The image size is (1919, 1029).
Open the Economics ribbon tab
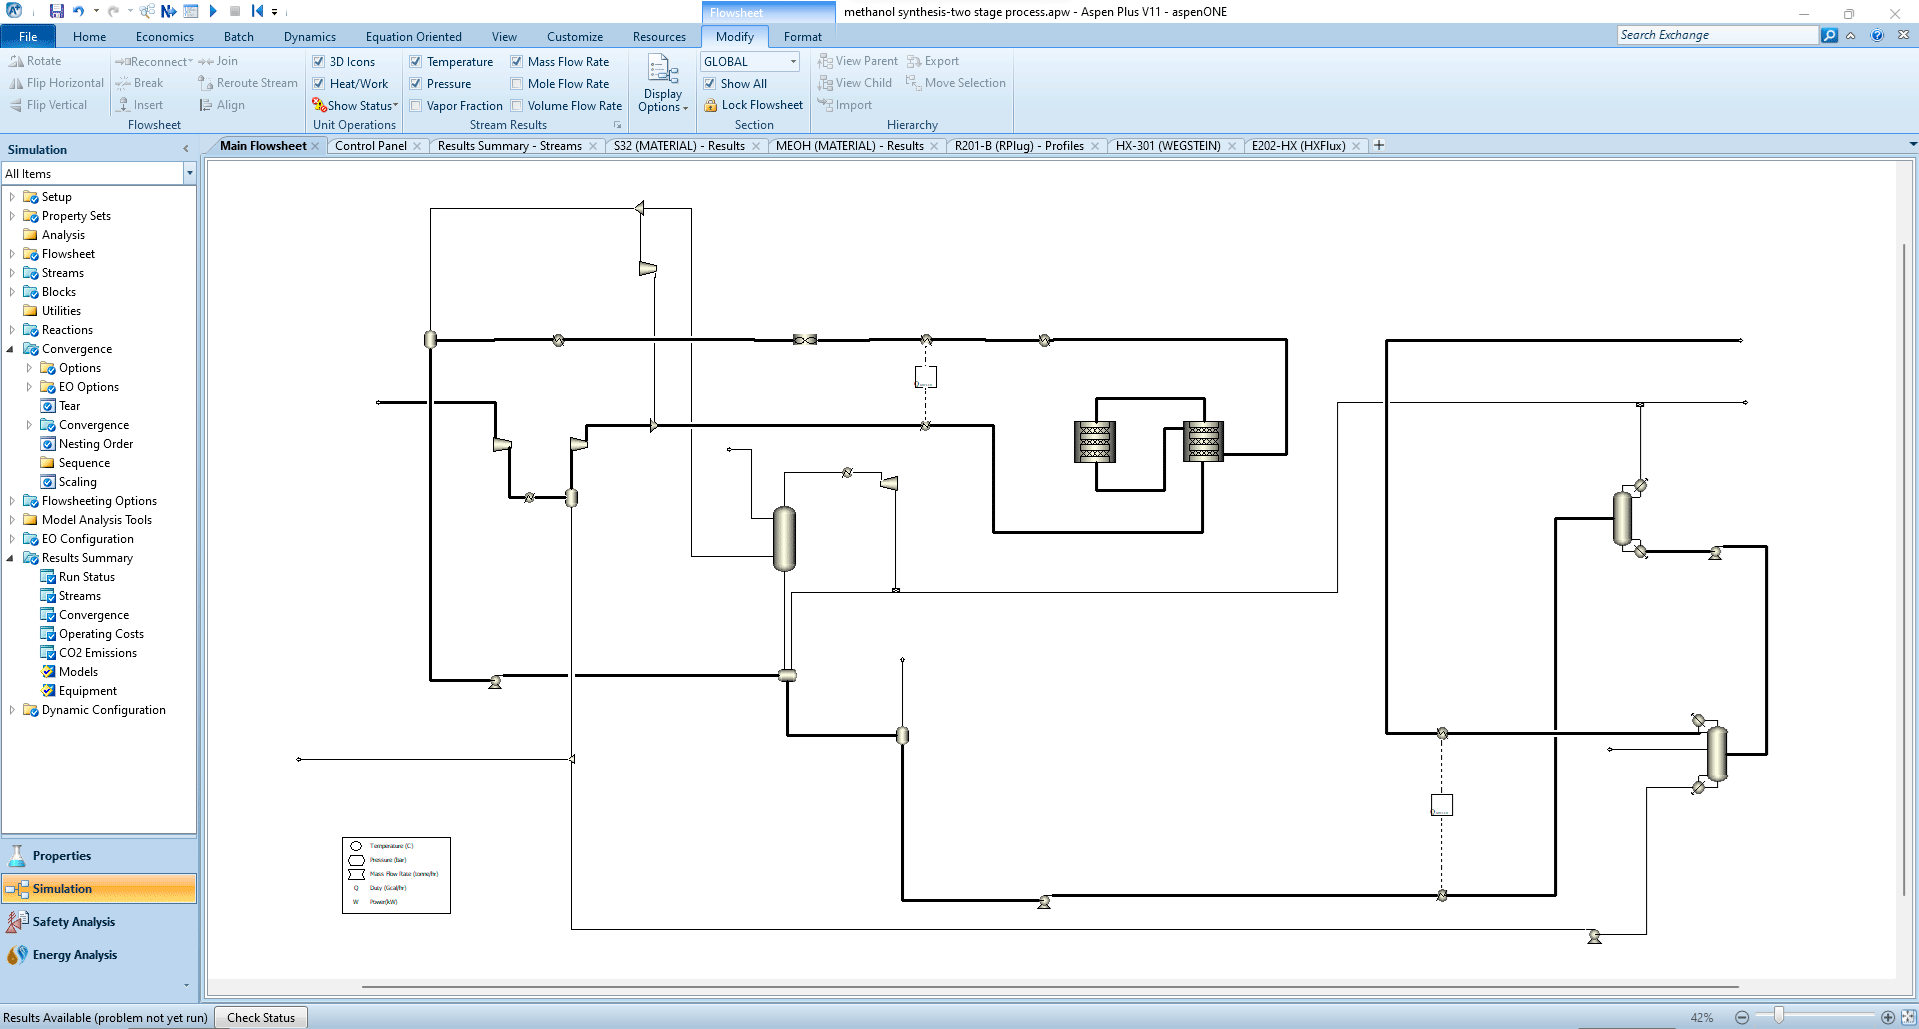(165, 37)
